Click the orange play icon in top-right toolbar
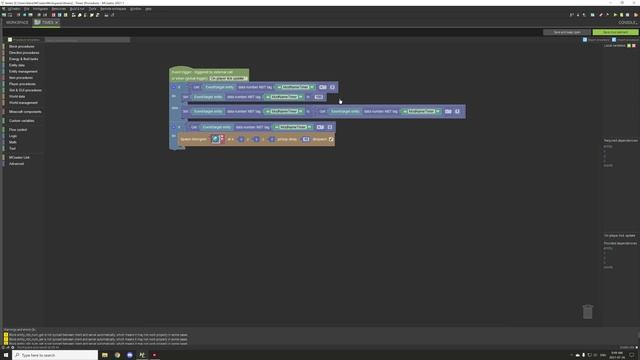The height and width of the screenshot is (360, 640). click(x=636, y=15)
